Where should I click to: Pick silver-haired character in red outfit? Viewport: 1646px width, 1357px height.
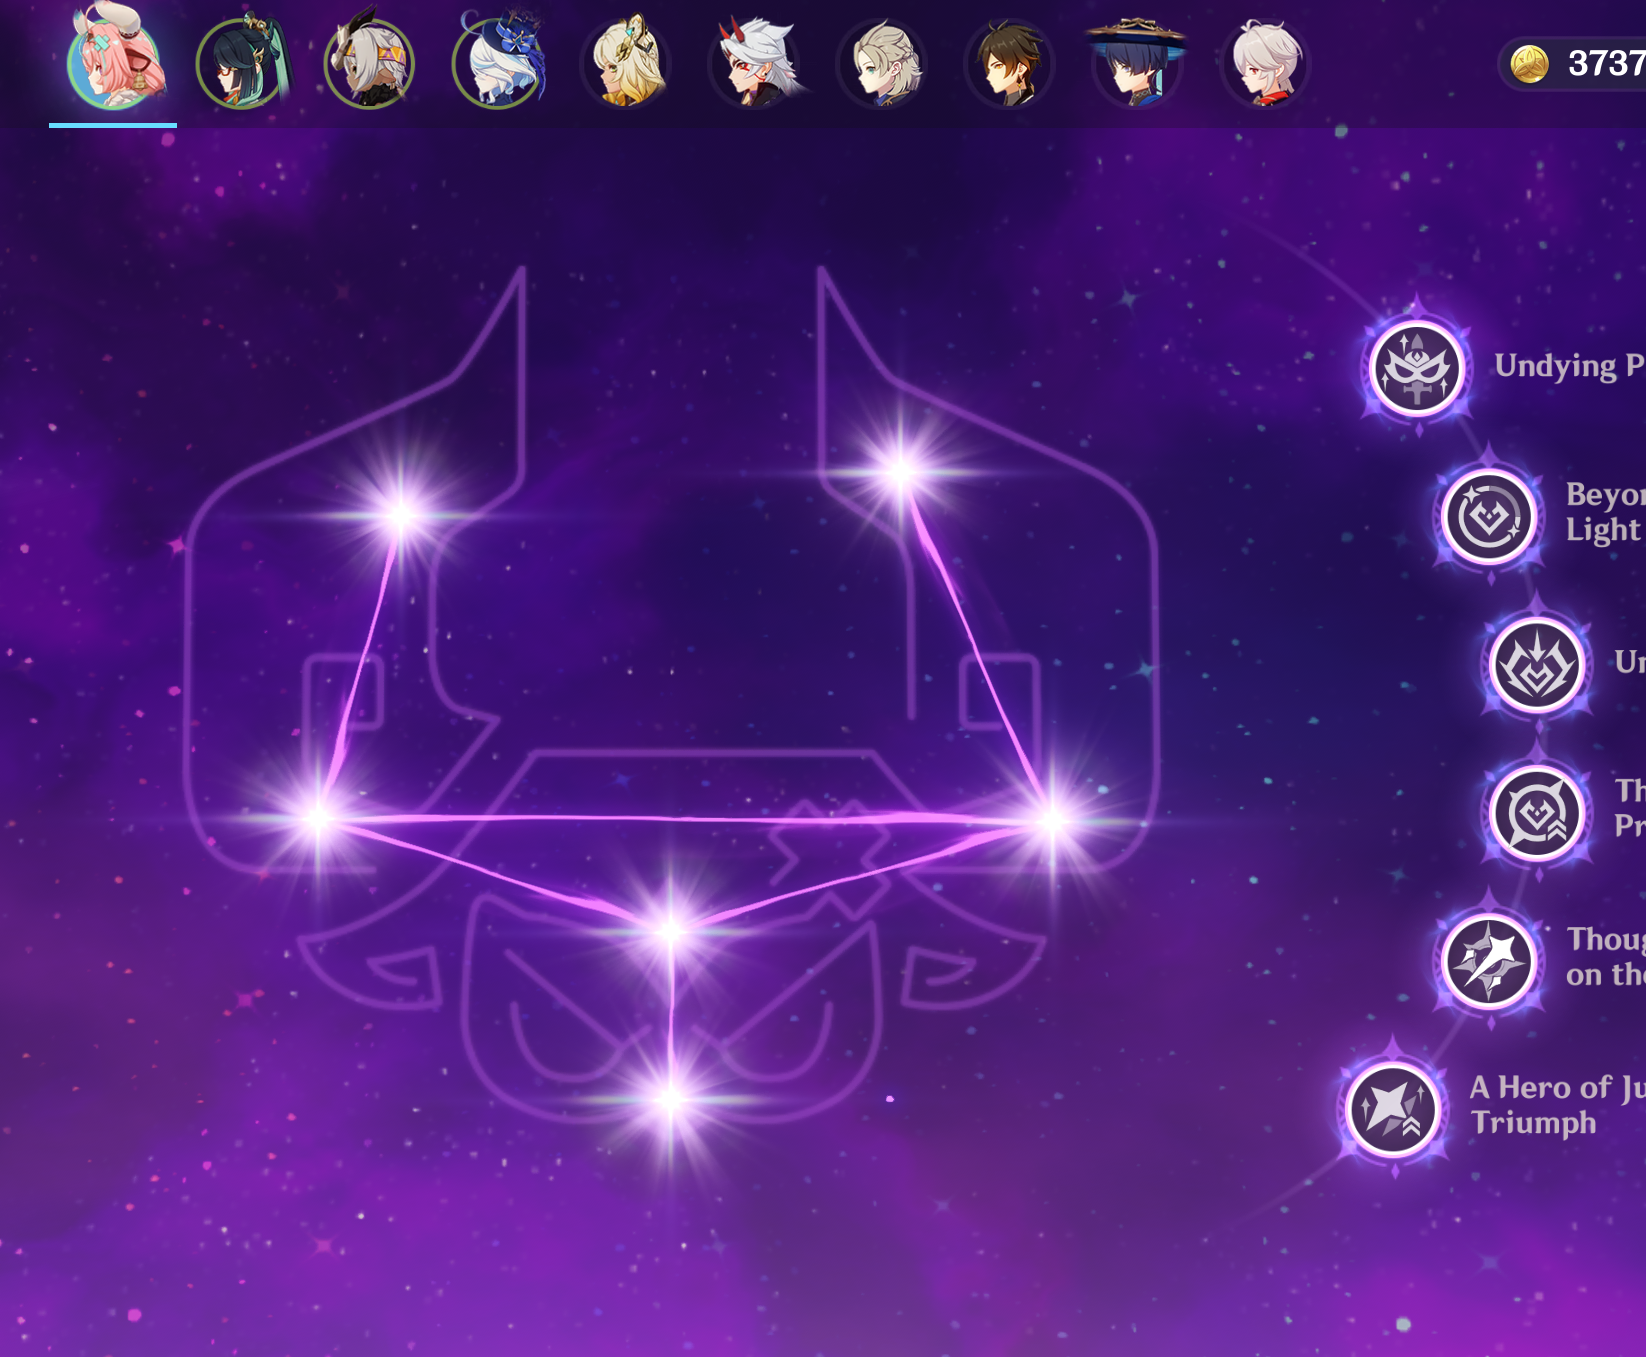click(x=1265, y=62)
